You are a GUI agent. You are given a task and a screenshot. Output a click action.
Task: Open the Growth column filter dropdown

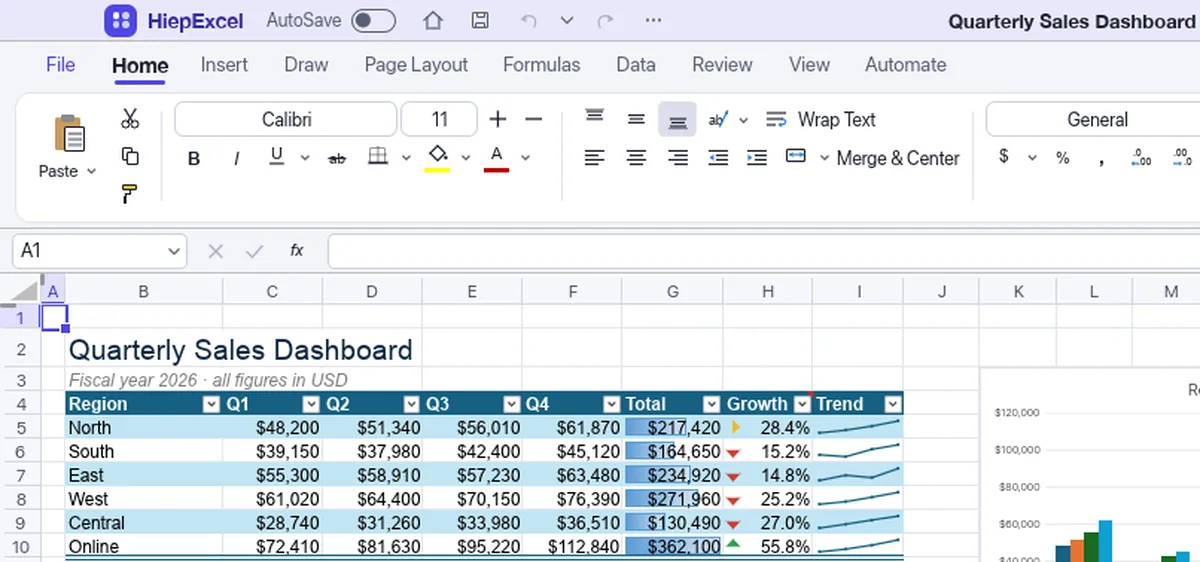[x=801, y=404]
